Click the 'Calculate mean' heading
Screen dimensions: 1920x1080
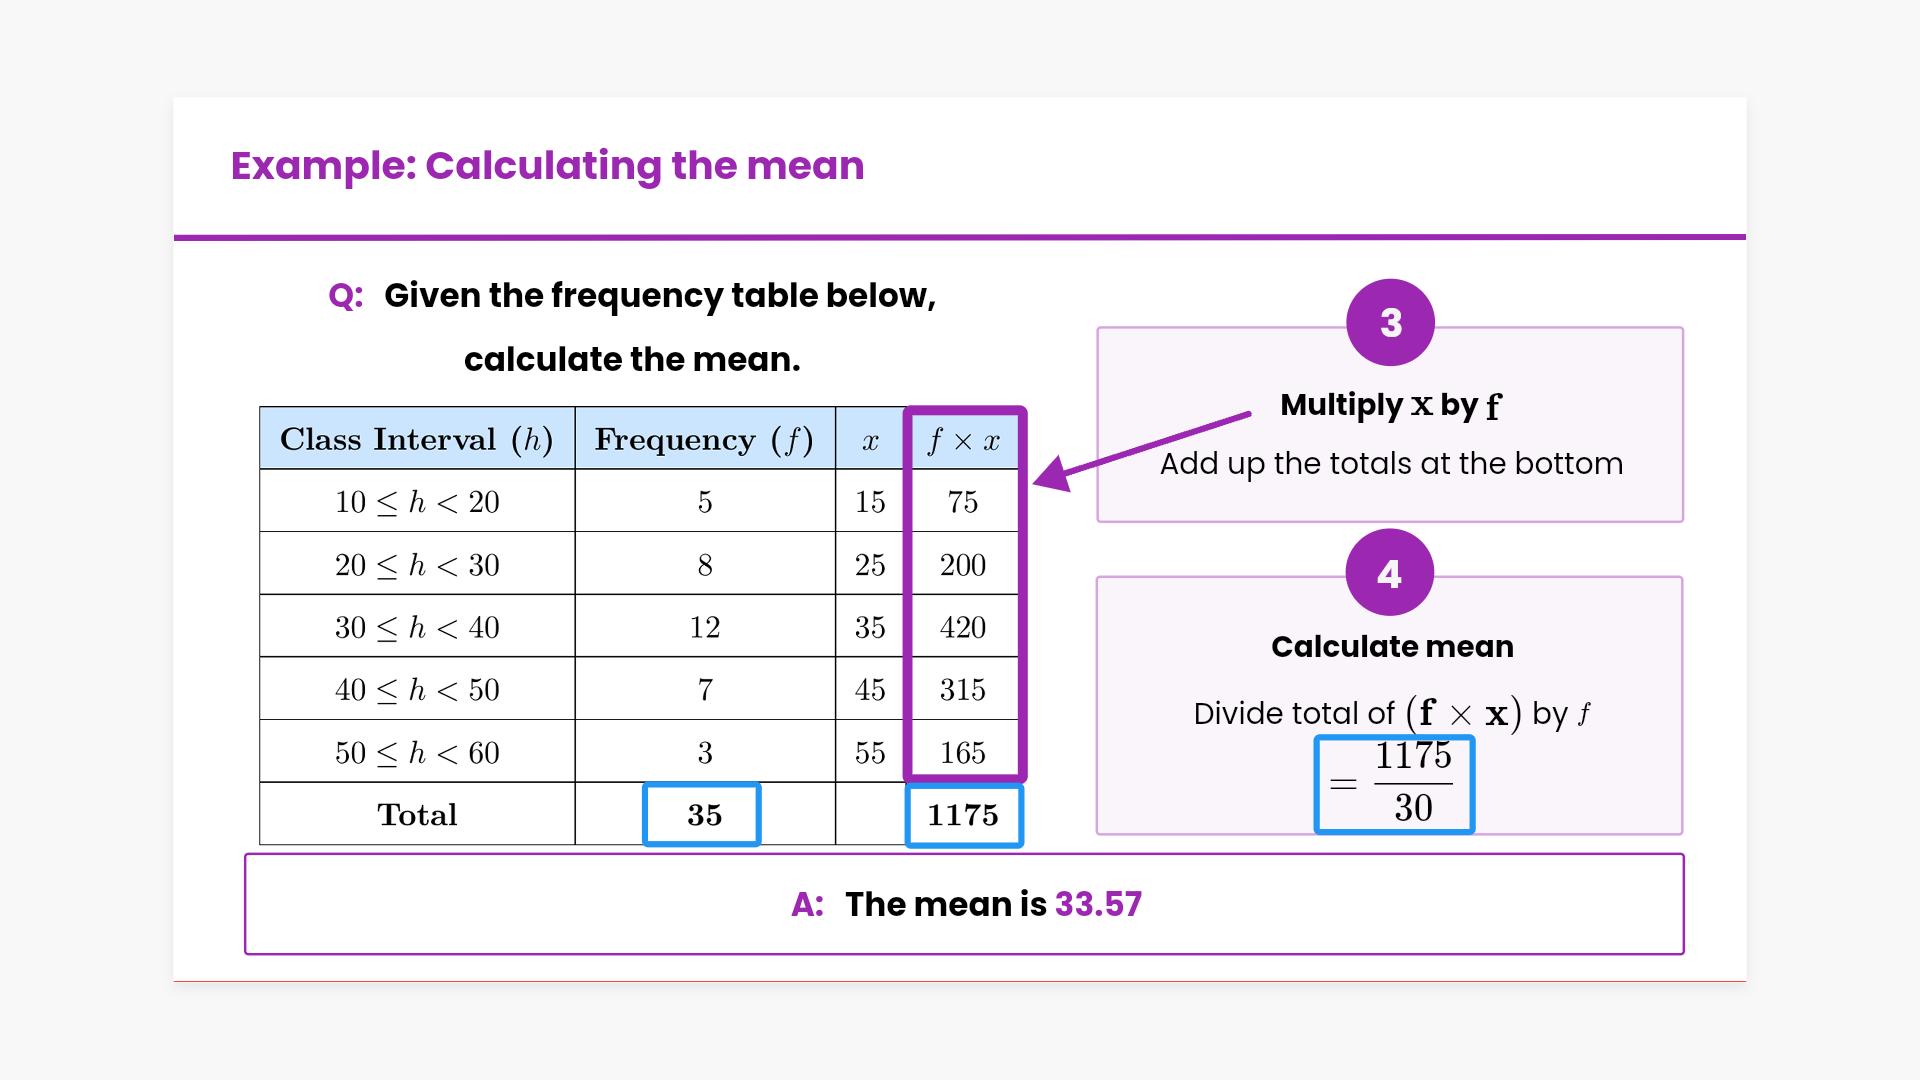1392,647
